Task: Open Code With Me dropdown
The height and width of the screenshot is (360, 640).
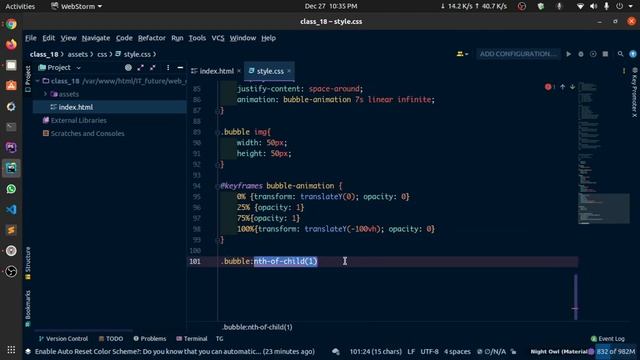Action: [462, 54]
